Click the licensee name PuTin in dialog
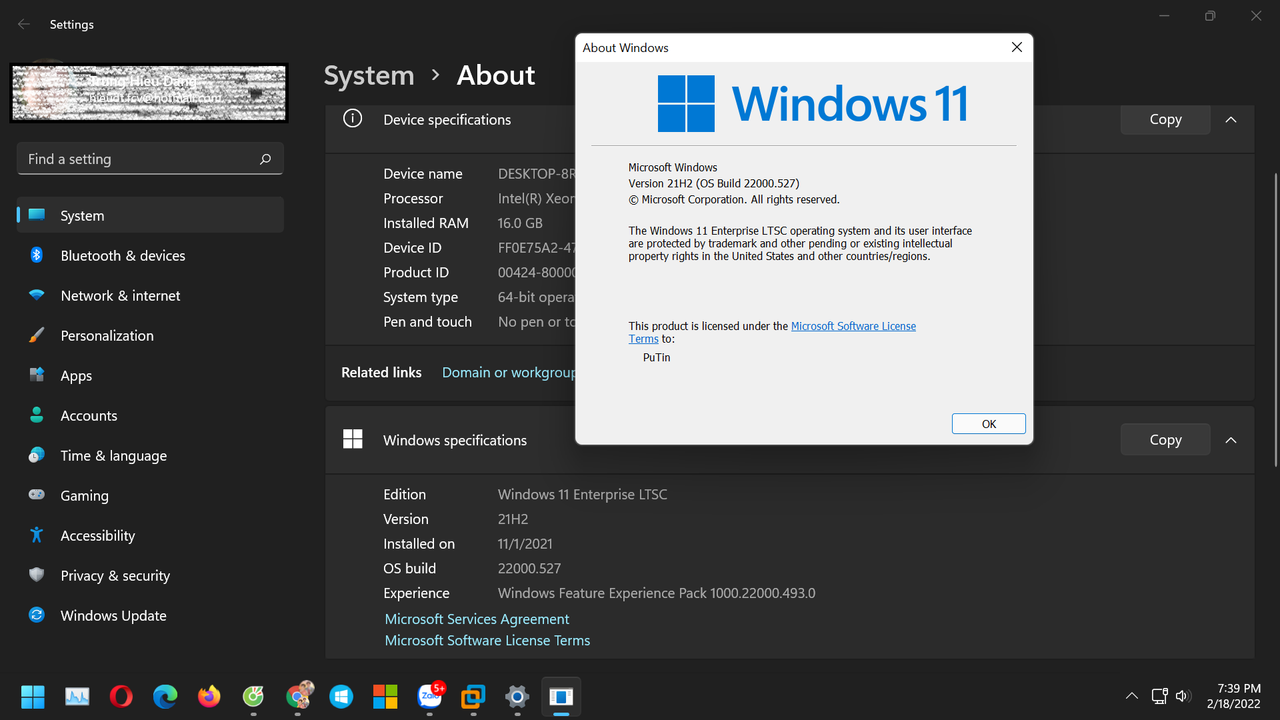Screen dimensions: 1280x720 pos(656,357)
